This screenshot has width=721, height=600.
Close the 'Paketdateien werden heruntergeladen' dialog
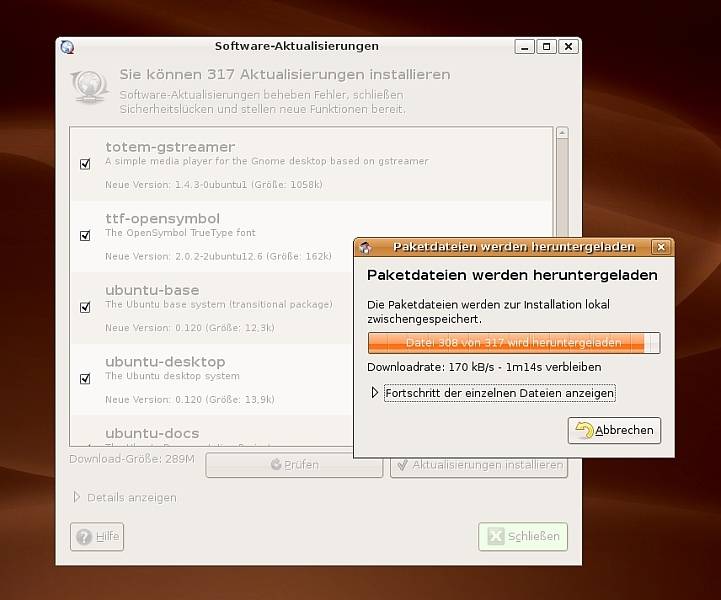[661, 247]
